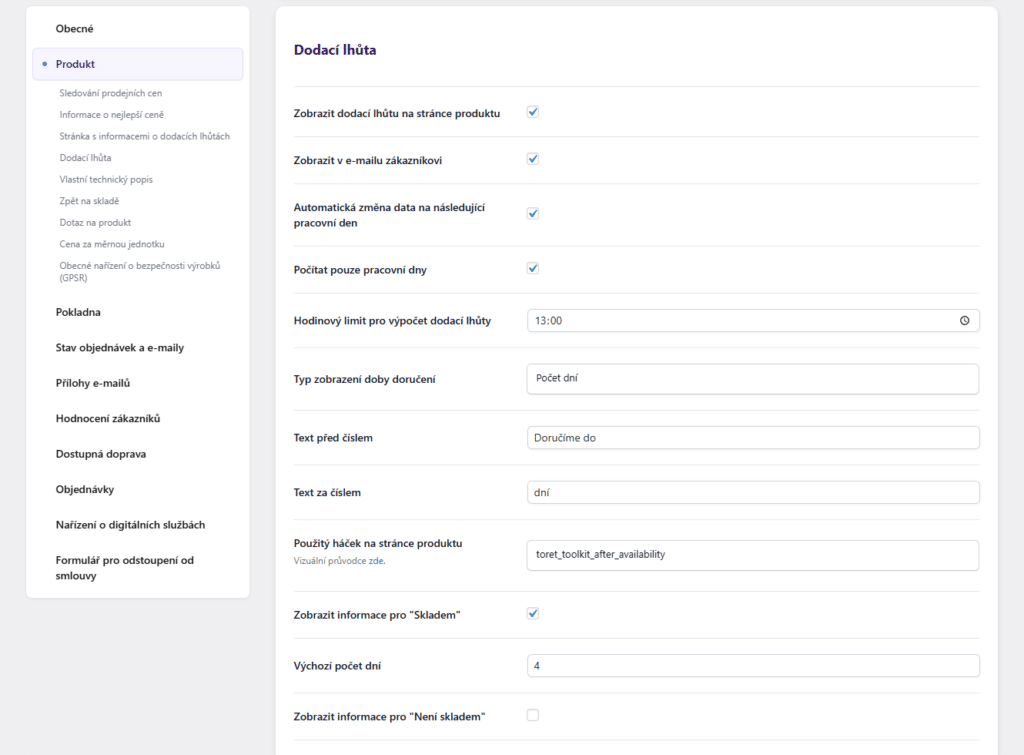Toggle automatic date change to next workday

[x=533, y=213]
